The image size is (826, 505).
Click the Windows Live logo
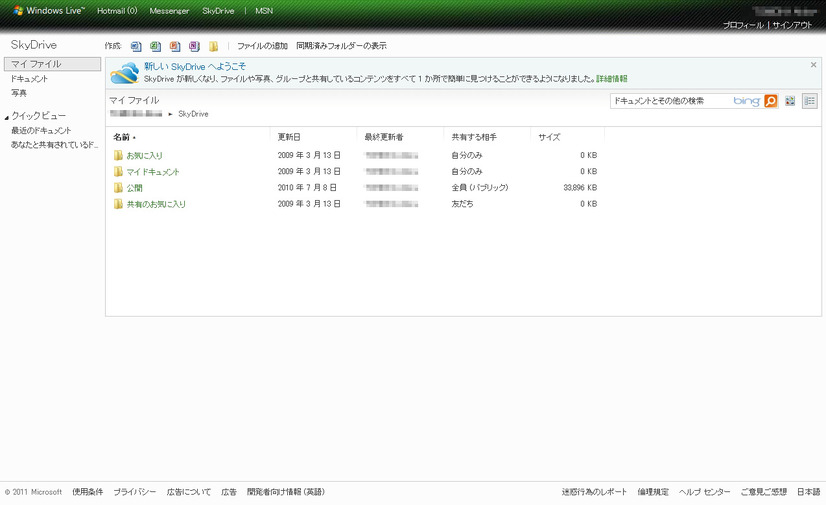click(49, 11)
